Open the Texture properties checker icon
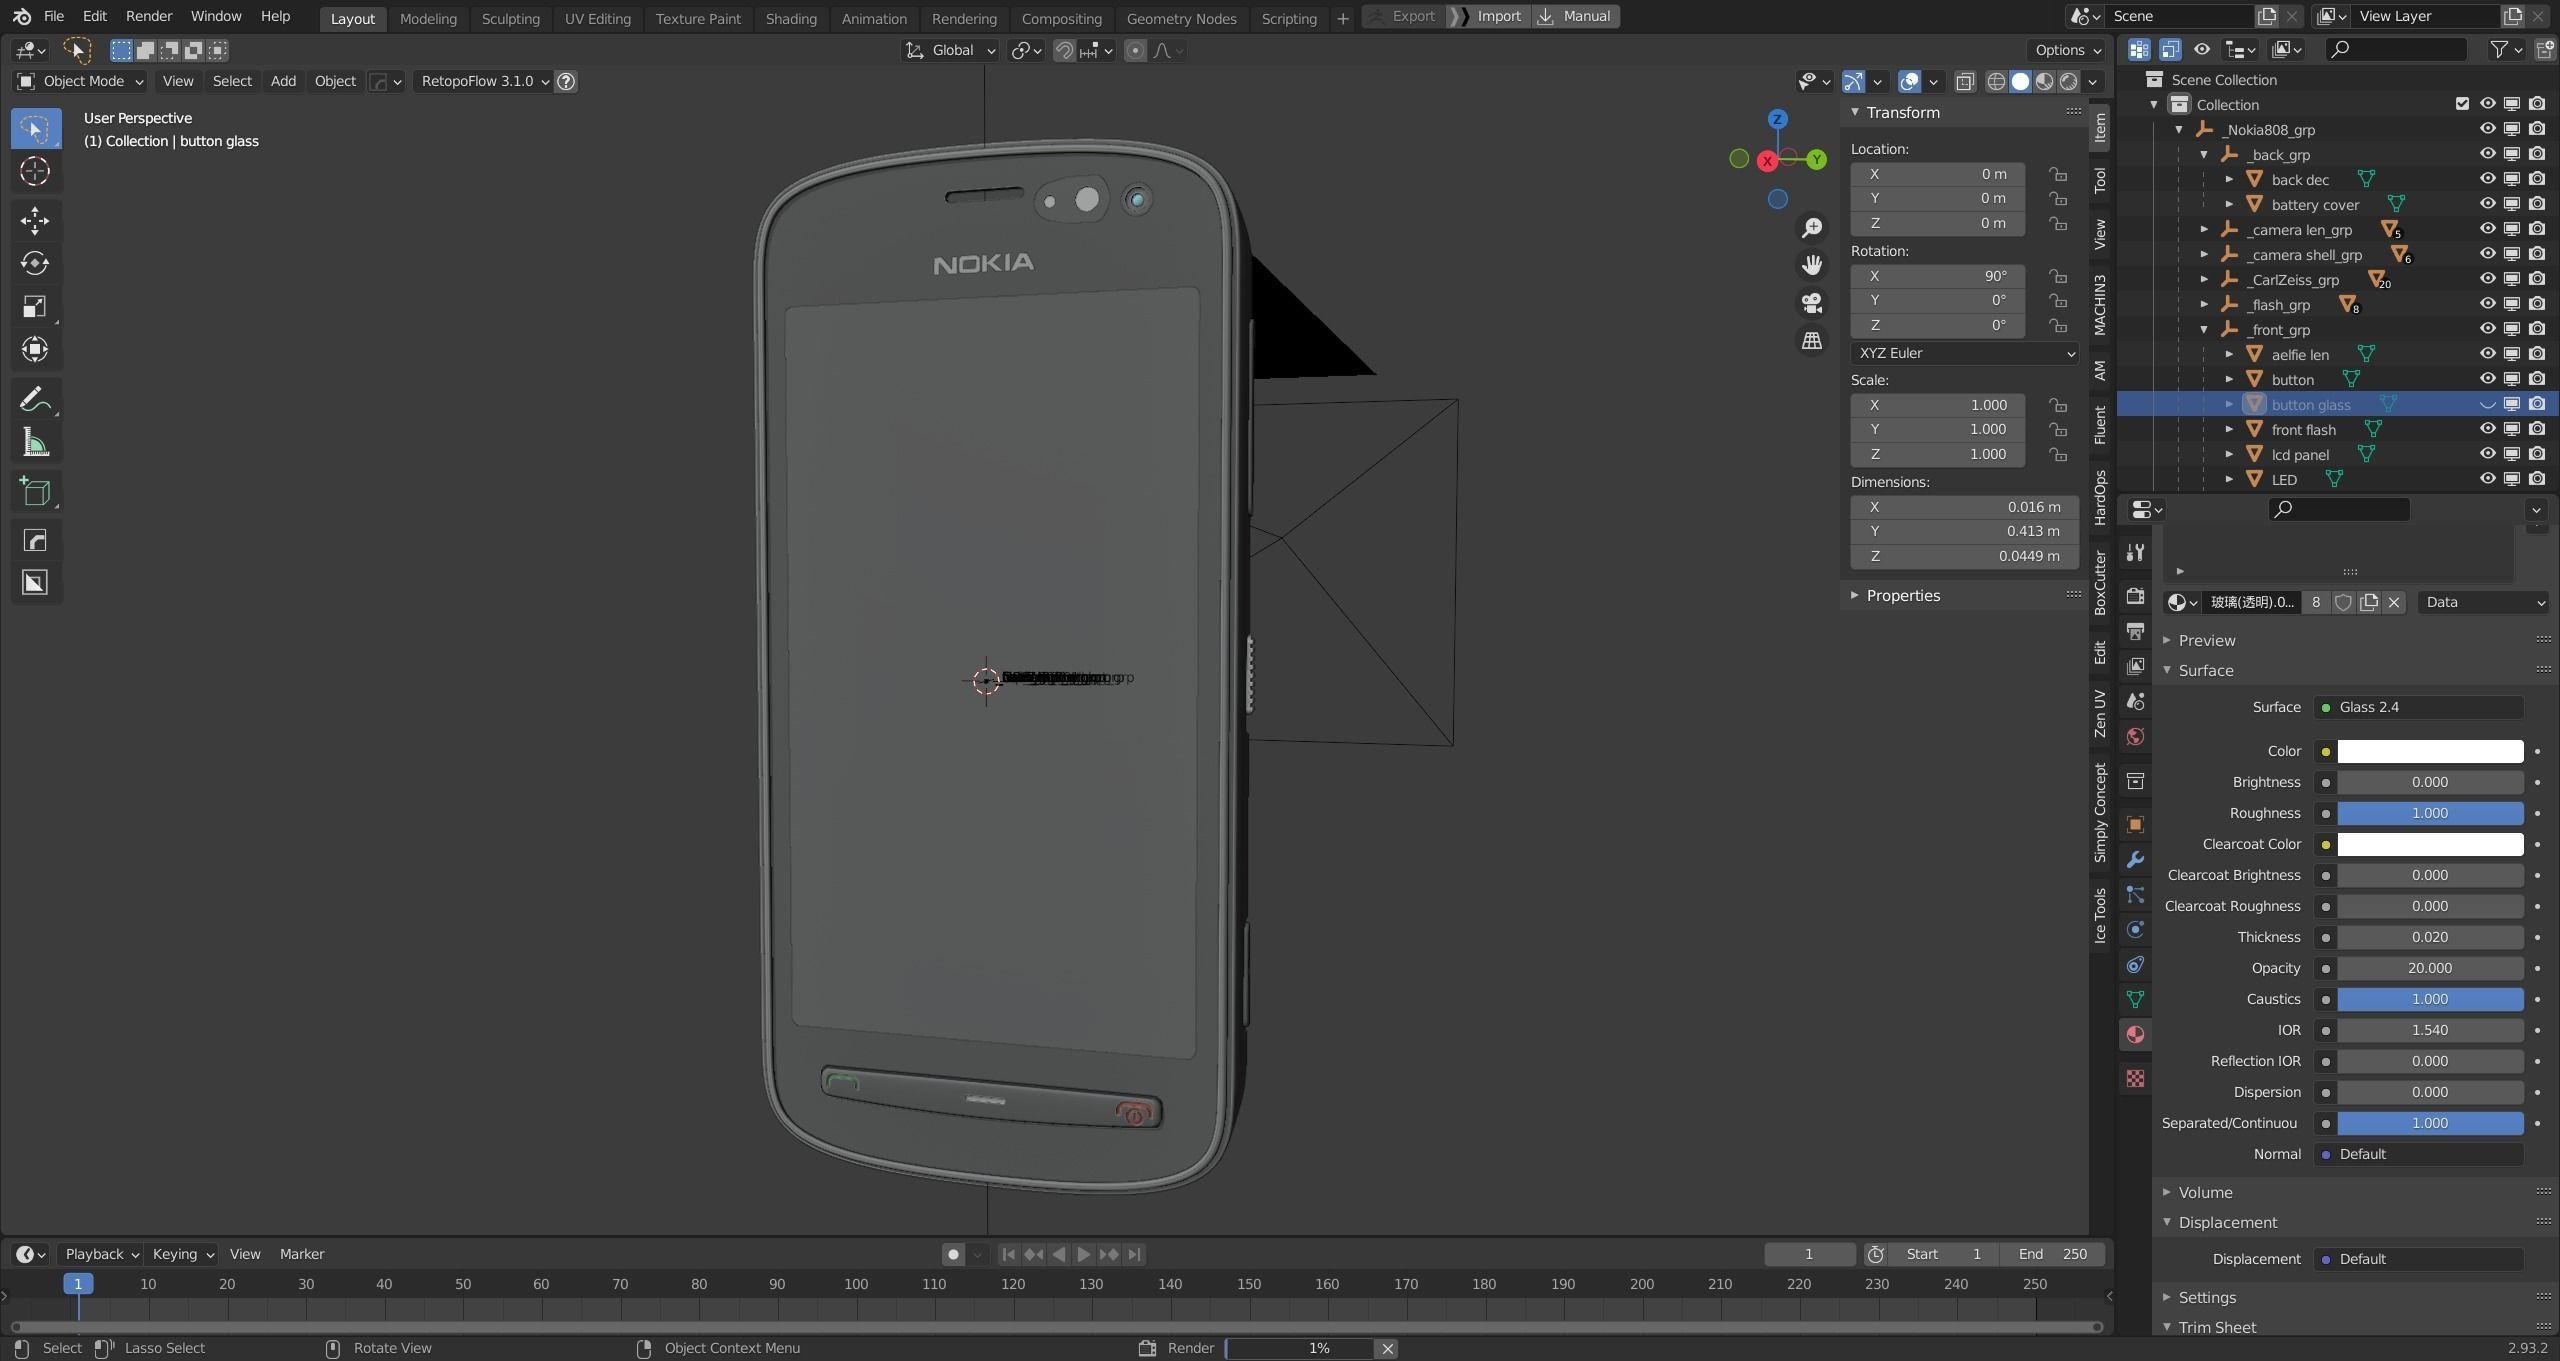 2135,1078
